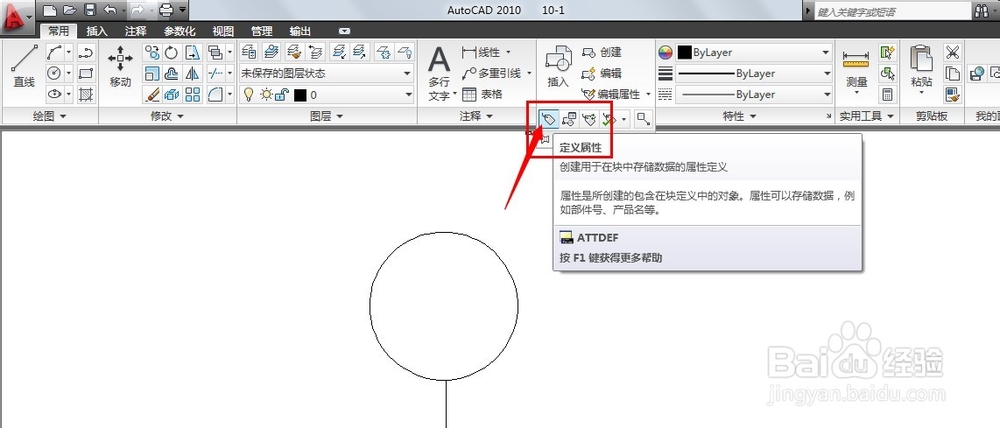Activate the Move (移动) tool
The height and width of the screenshot is (428, 1000).
[120, 66]
